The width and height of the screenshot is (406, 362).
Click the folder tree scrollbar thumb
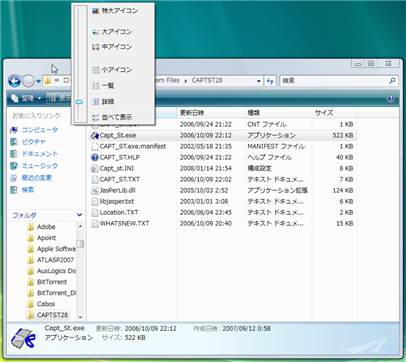(x=80, y=244)
